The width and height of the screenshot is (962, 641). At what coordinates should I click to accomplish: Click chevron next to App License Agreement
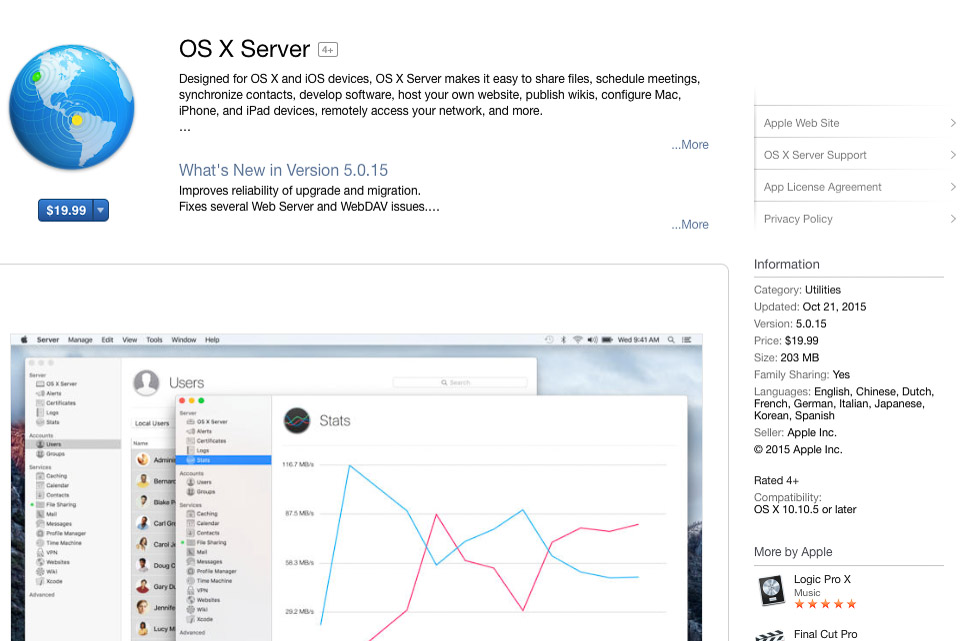tap(953, 186)
